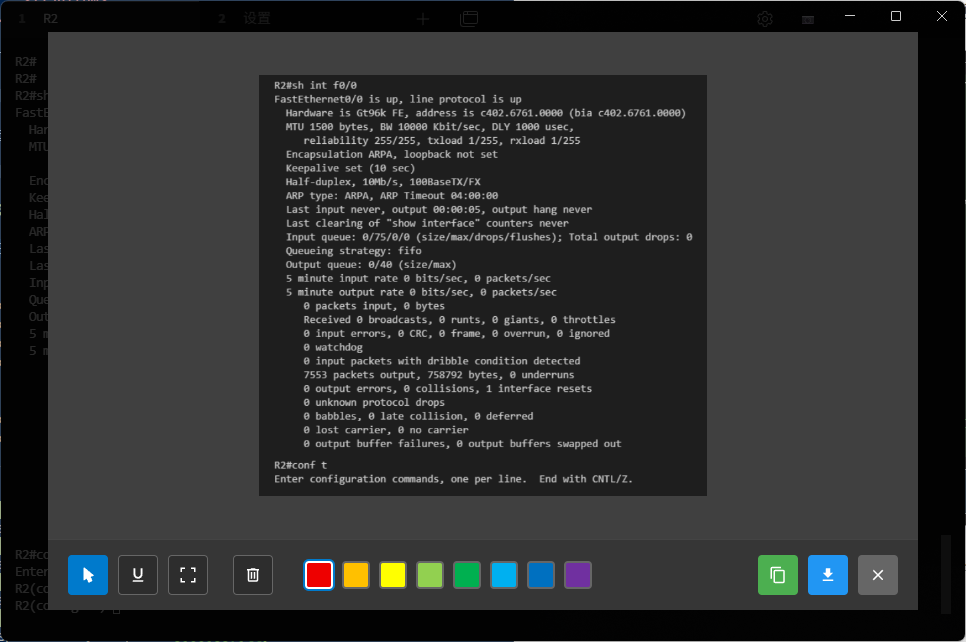Select the pointer cursor tool
This screenshot has width=966, height=642.
(x=88, y=575)
